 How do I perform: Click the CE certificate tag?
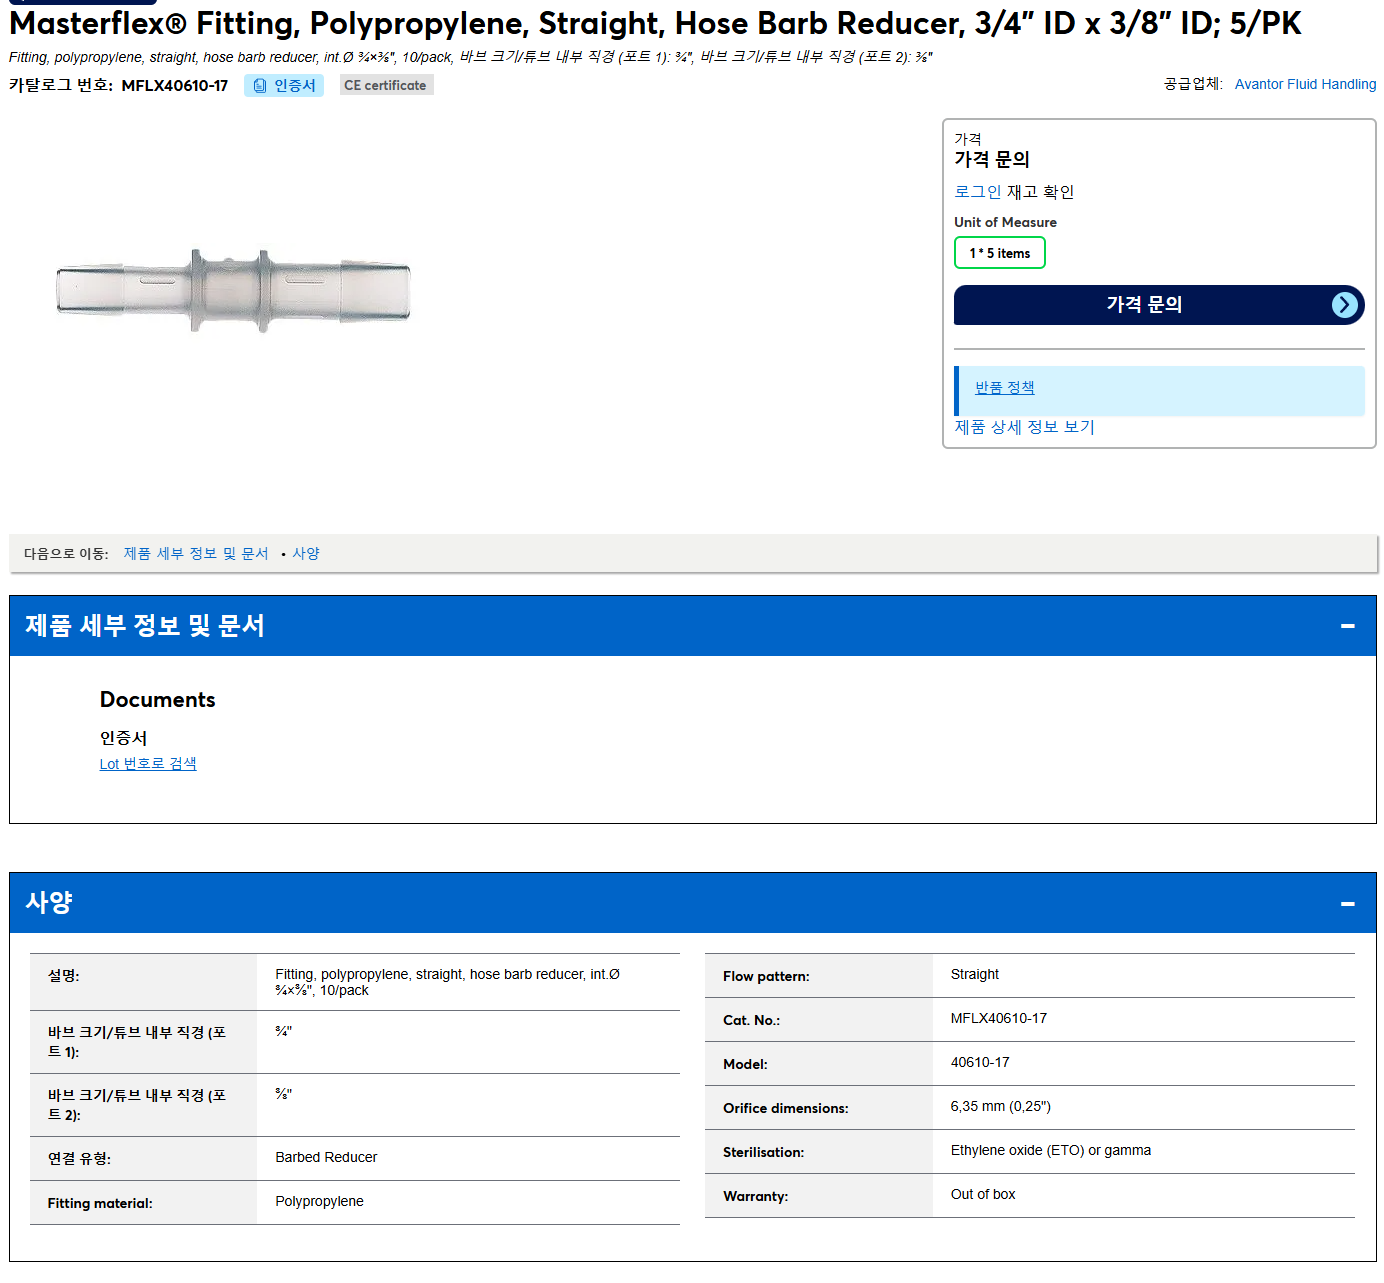pos(385,86)
